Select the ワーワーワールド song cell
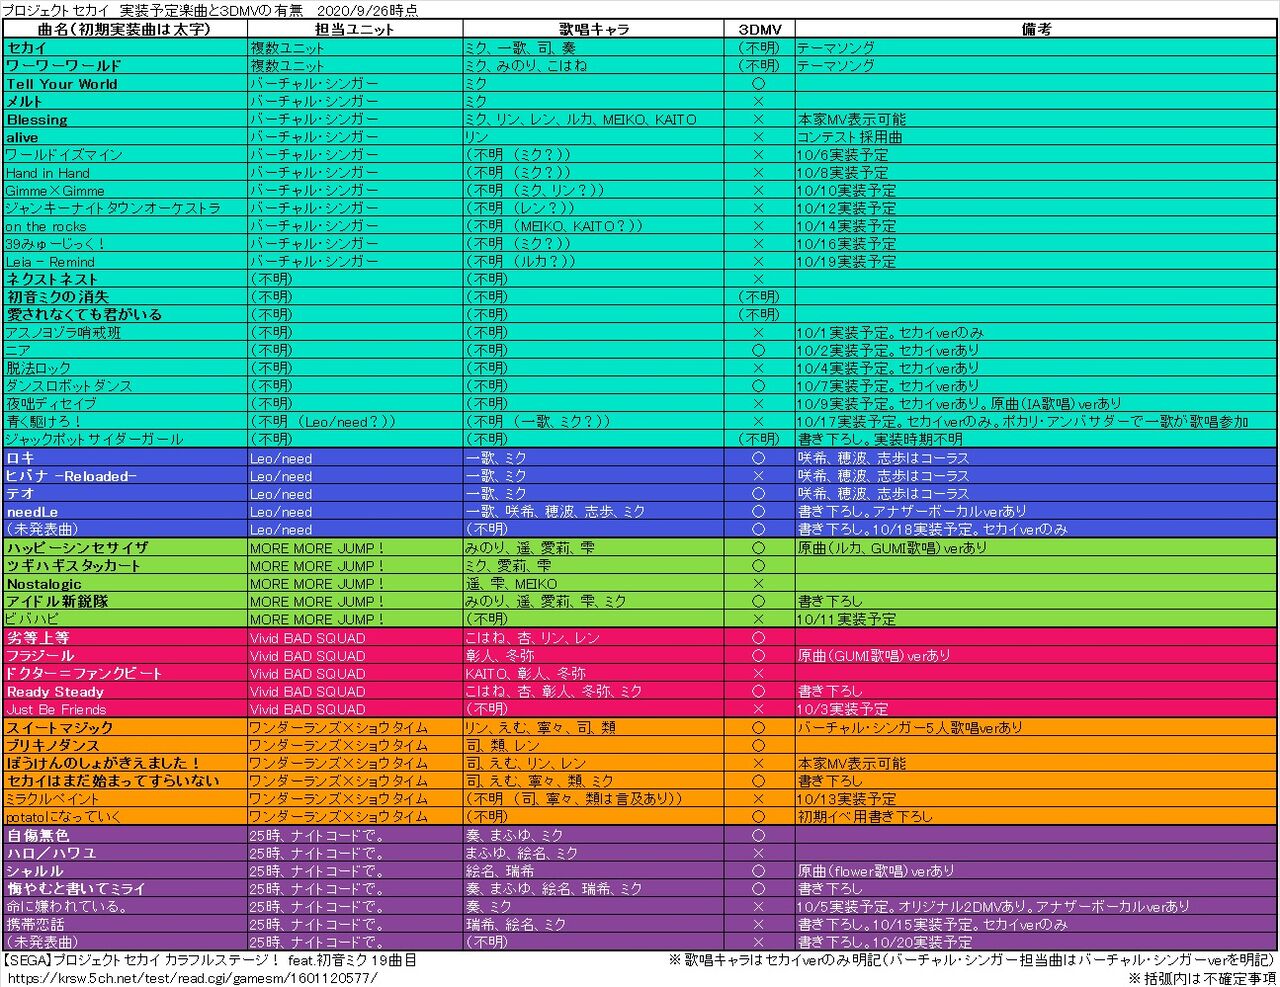1280x987 pixels. click(x=125, y=66)
